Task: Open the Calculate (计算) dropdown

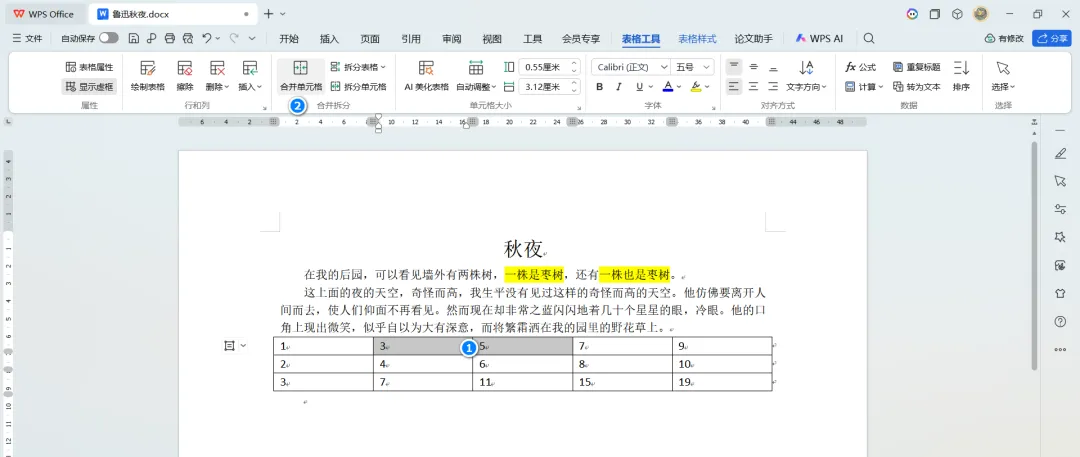Action: point(863,87)
